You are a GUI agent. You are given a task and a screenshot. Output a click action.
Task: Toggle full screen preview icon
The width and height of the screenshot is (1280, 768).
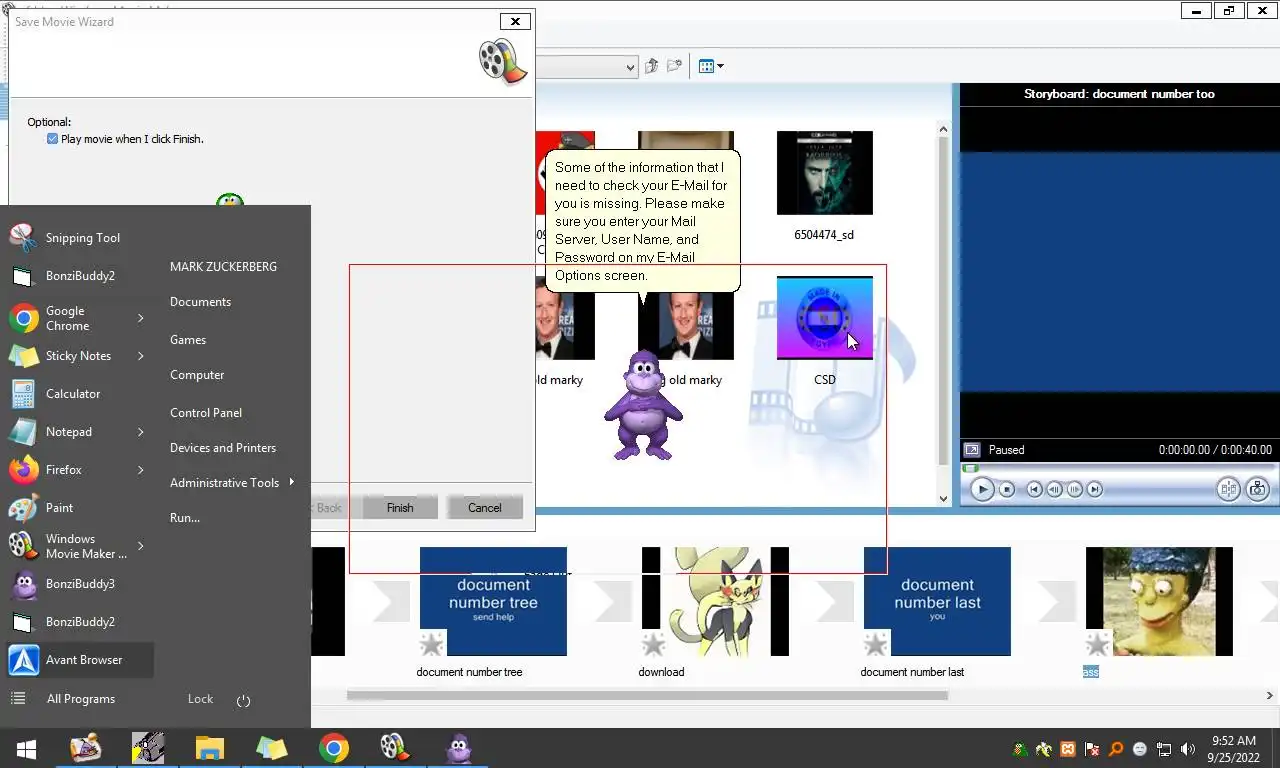pos(970,450)
